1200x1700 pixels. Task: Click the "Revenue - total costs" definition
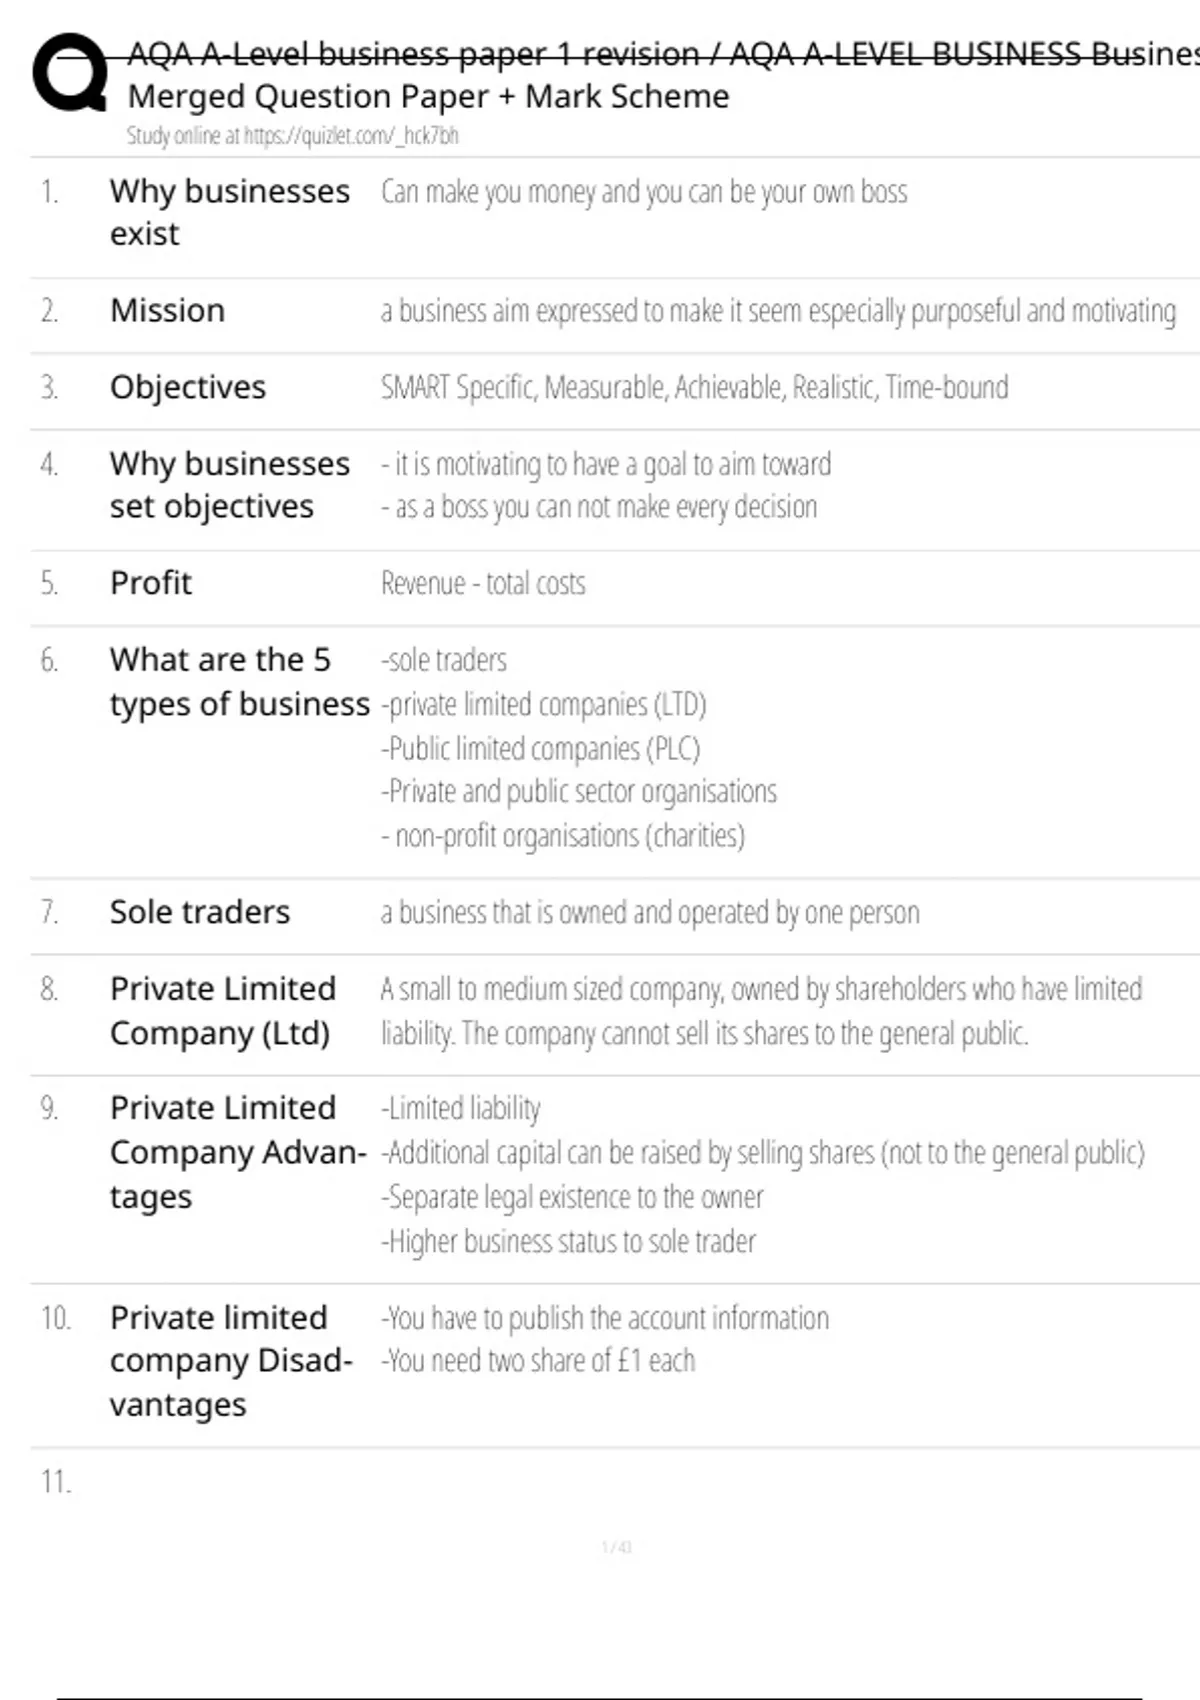tap(483, 583)
